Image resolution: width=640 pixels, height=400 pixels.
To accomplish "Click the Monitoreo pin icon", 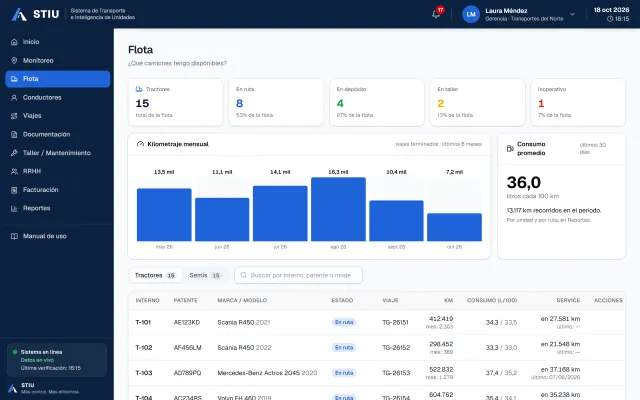I will click(14, 60).
